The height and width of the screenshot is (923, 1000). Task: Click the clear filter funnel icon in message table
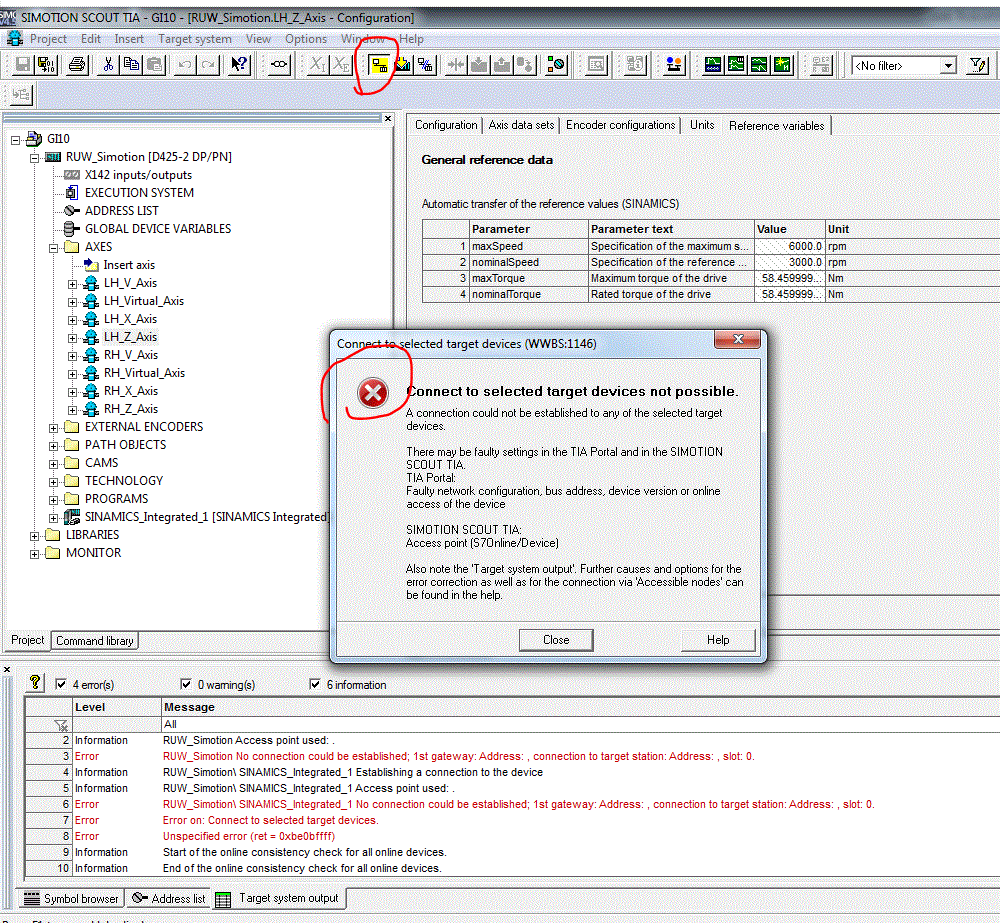[61, 724]
